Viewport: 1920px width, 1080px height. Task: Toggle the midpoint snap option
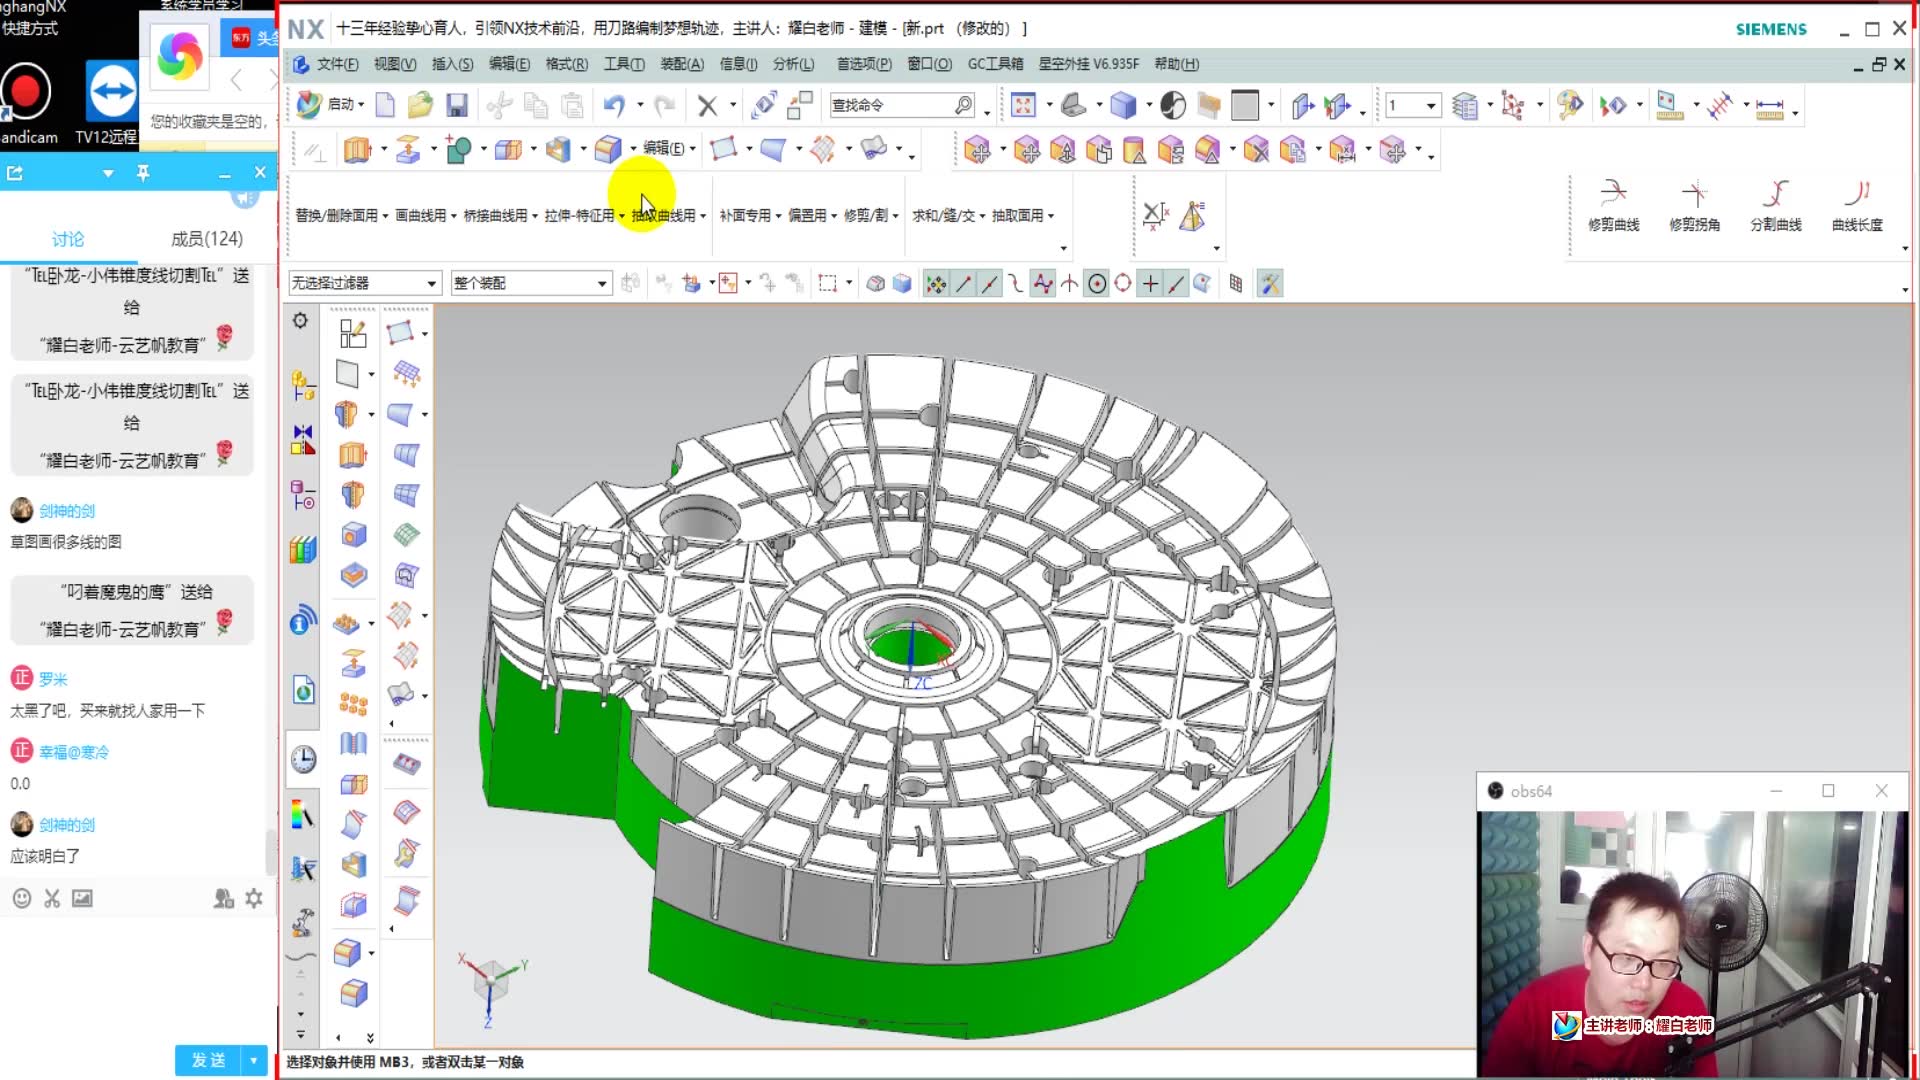point(989,284)
